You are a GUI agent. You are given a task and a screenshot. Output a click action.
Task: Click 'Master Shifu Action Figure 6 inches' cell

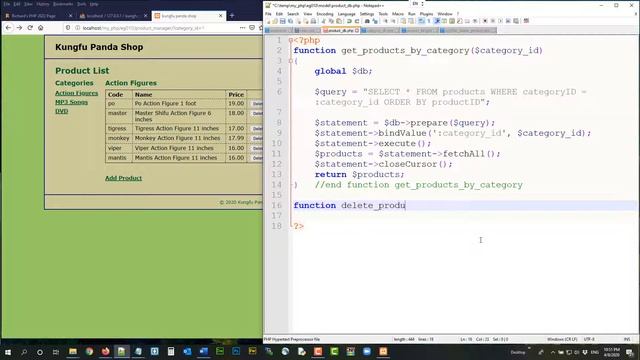[x=178, y=116]
